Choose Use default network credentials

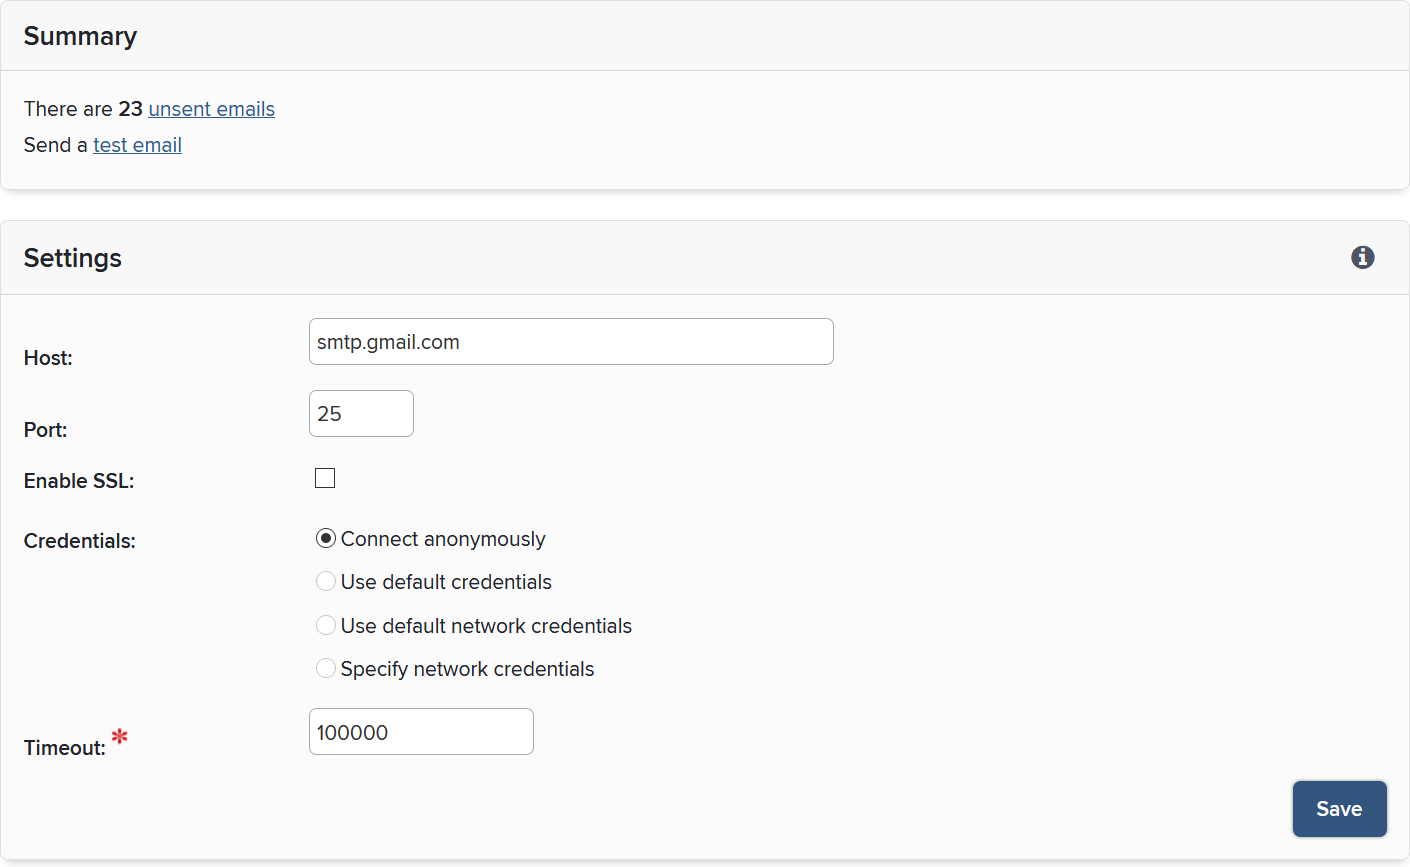[x=326, y=626]
